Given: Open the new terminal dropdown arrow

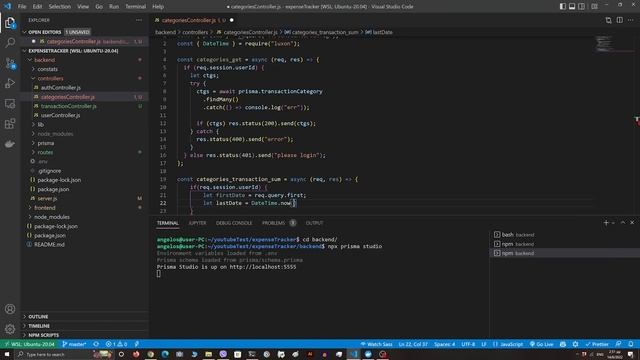Looking at the screenshot, I should click(x=613, y=223).
